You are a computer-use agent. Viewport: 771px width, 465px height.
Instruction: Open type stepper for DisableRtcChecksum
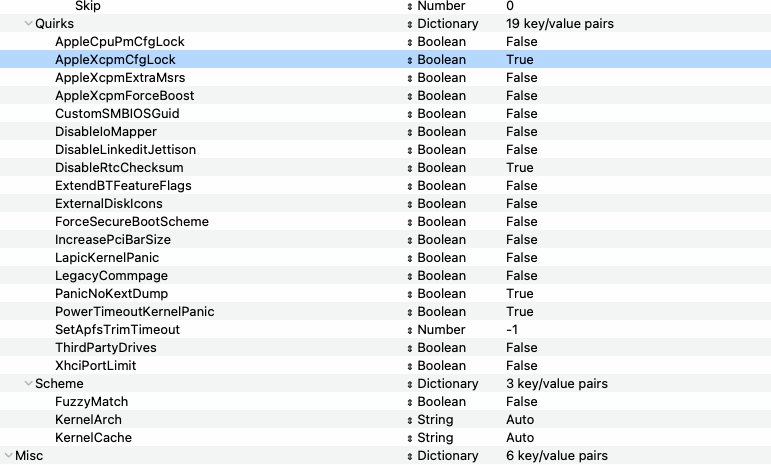(x=410, y=168)
